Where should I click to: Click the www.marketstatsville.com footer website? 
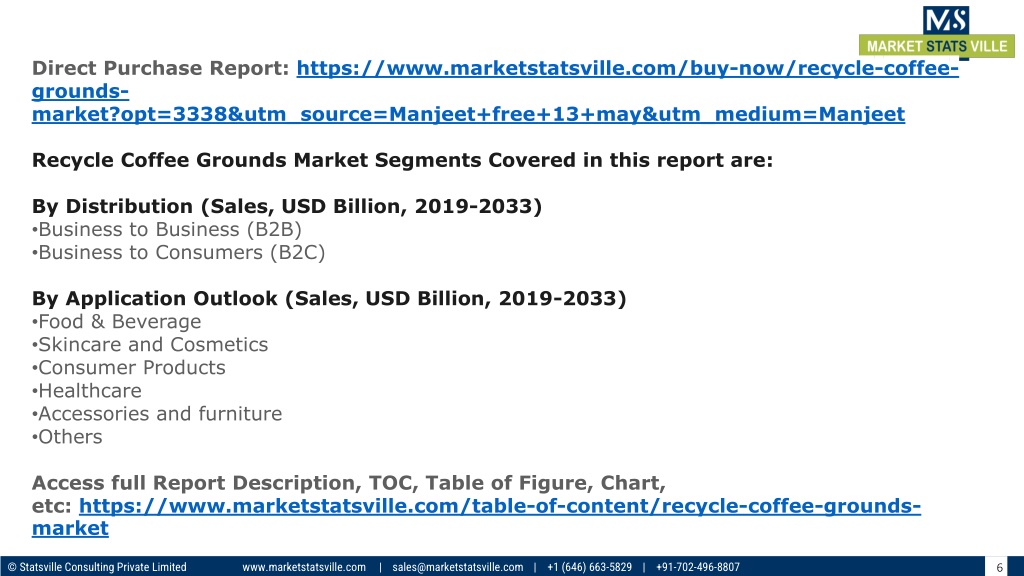point(304,567)
